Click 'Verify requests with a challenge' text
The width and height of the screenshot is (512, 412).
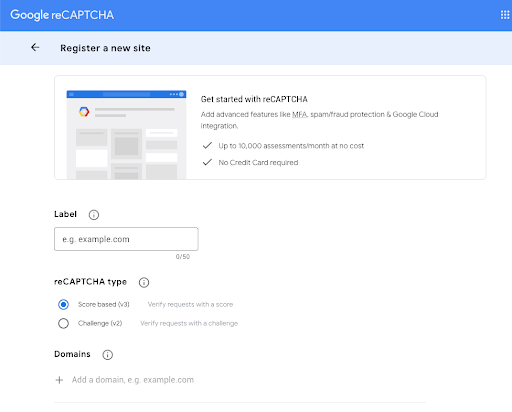click(189, 323)
